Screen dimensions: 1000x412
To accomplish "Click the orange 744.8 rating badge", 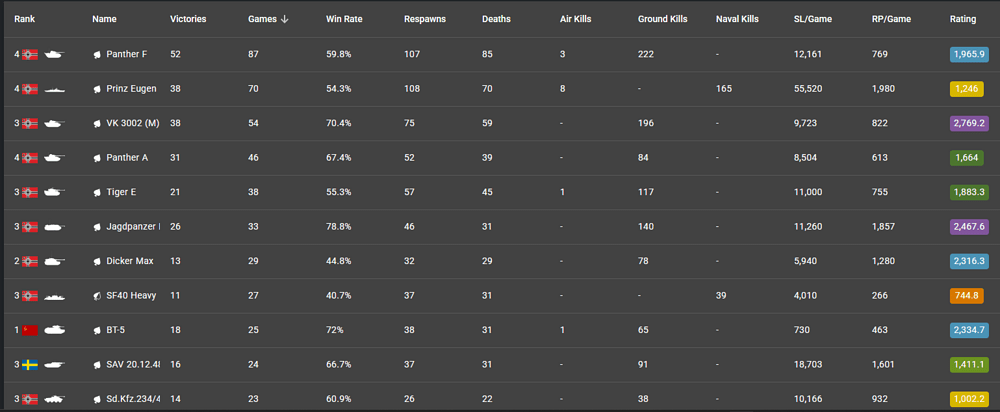I will click(968, 296).
